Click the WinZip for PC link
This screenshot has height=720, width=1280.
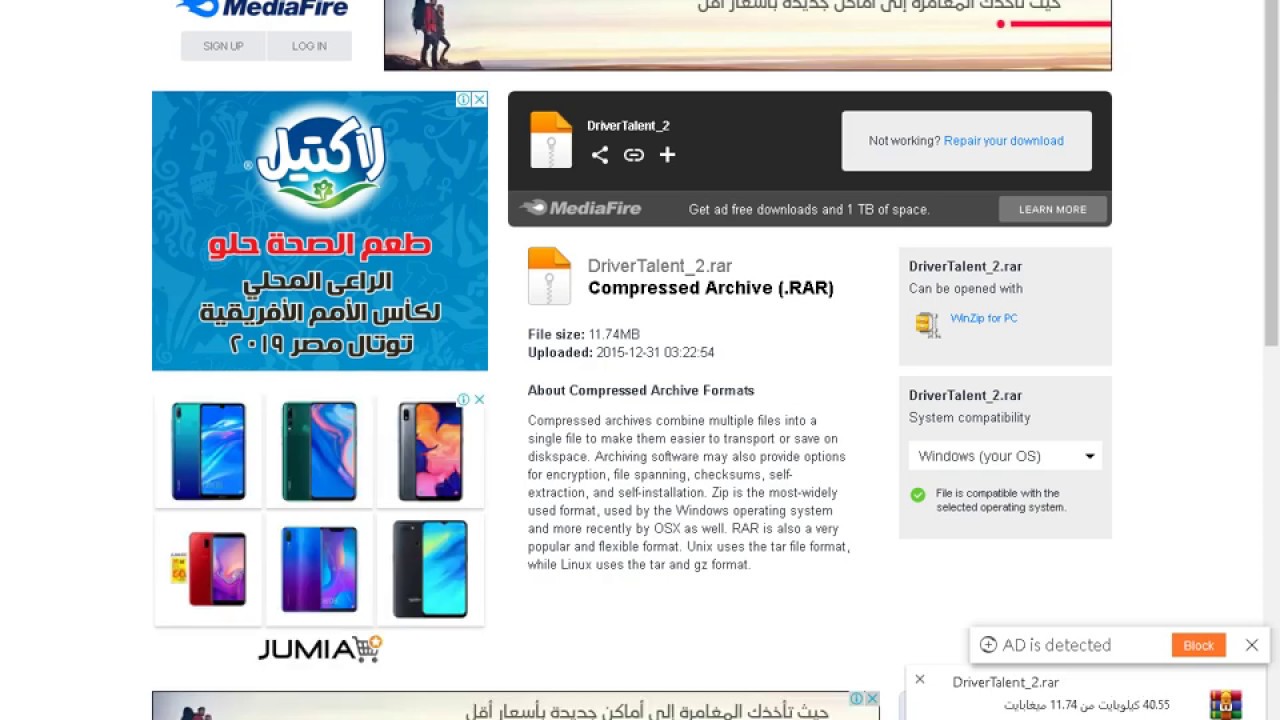[984, 318]
